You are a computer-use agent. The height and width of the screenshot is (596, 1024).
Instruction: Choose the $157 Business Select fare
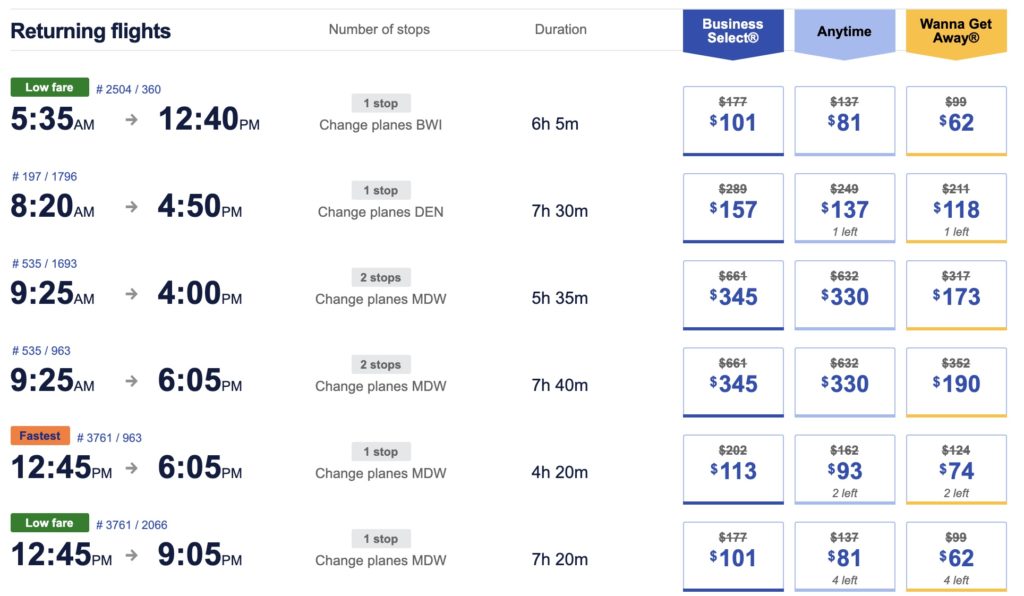(x=733, y=208)
